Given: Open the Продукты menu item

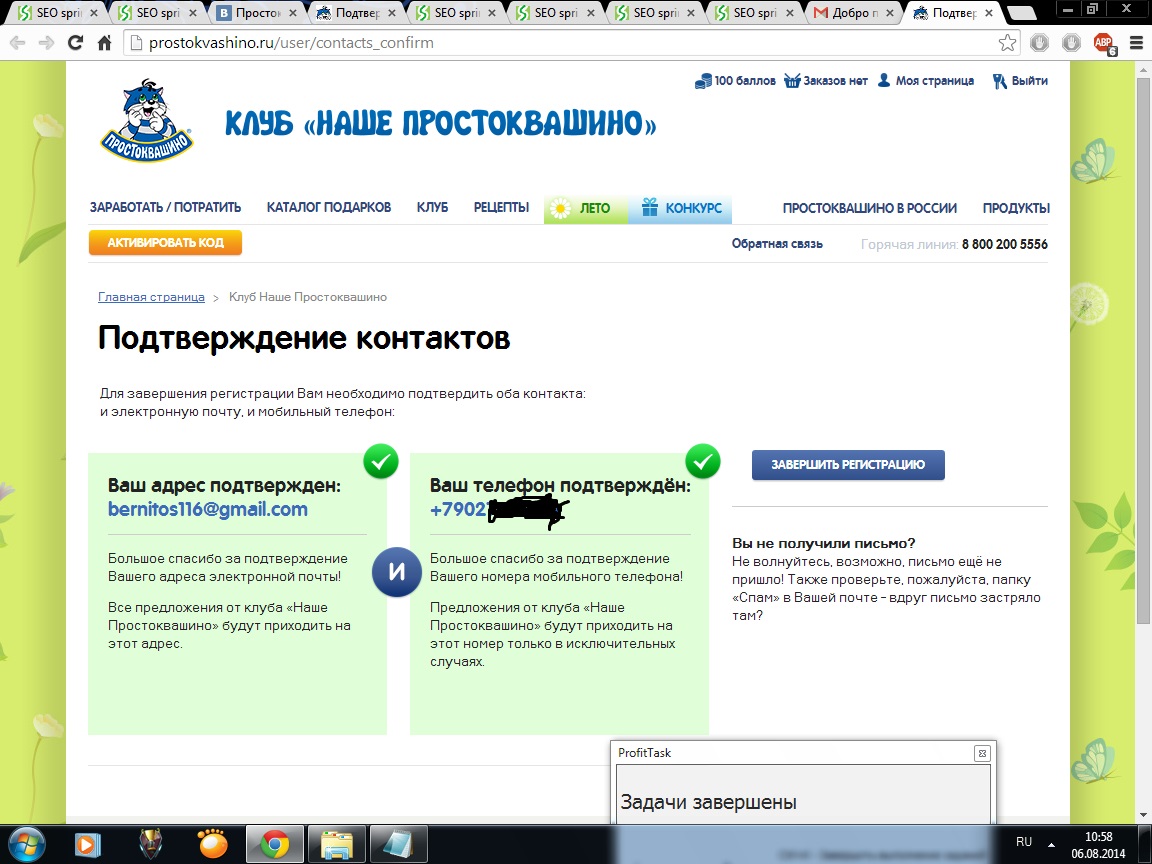Looking at the screenshot, I should click(1016, 208).
